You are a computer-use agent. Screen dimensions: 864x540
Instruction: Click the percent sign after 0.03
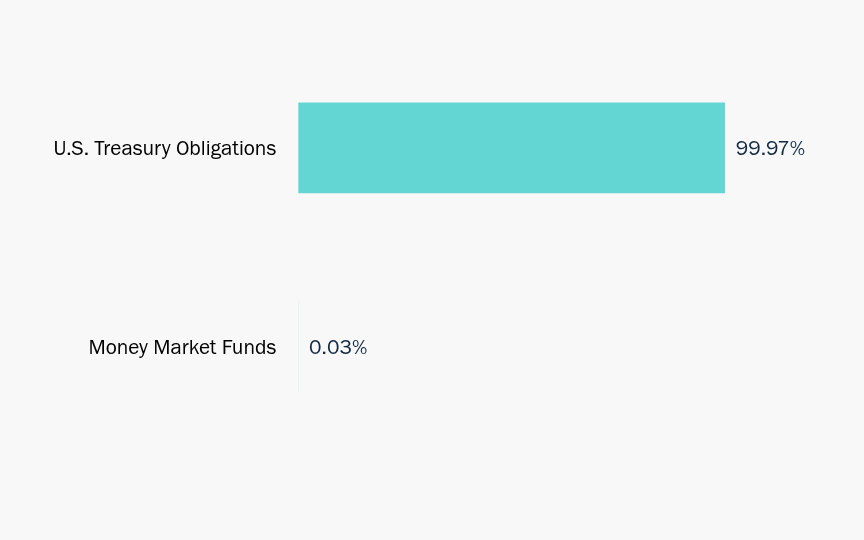pyautogui.click(x=359, y=347)
